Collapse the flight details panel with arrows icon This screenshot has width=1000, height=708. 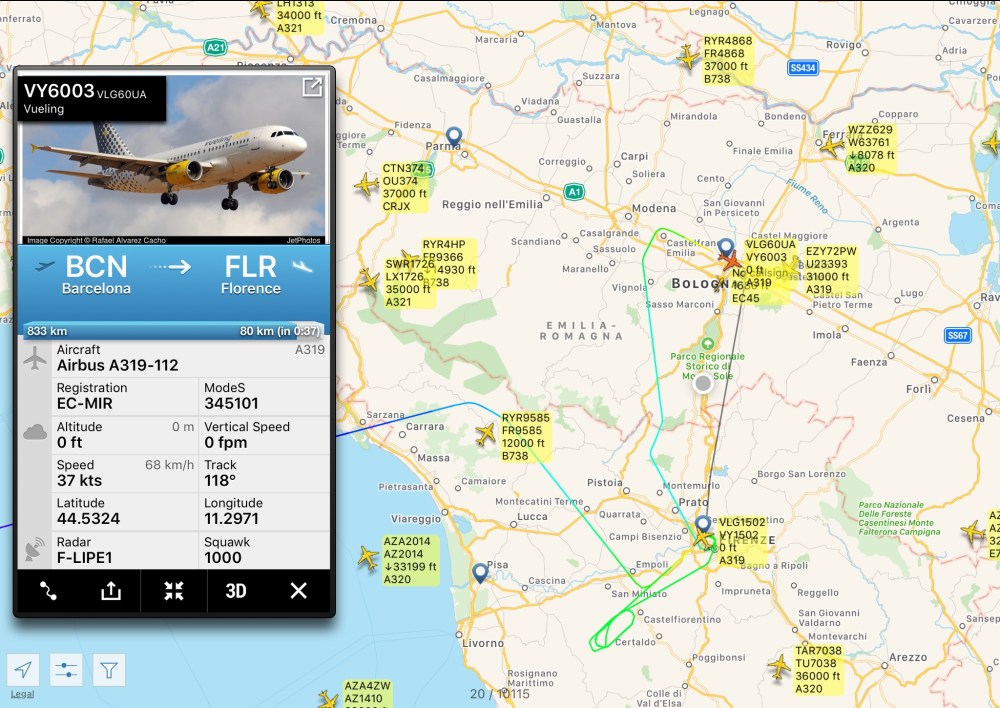coord(173,591)
